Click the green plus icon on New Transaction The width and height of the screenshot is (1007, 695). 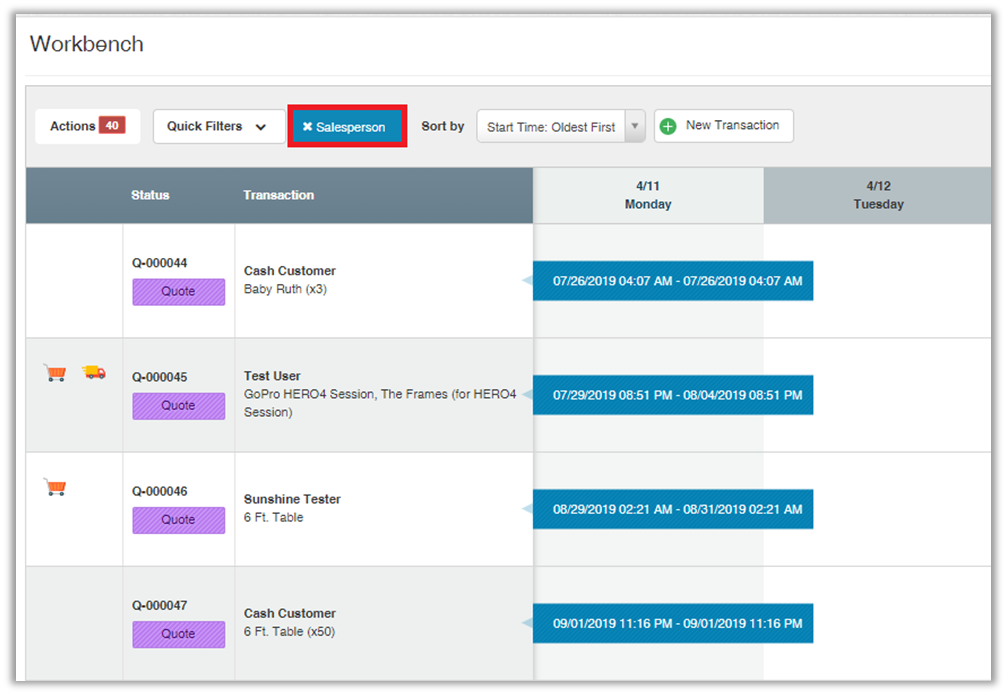668,126
